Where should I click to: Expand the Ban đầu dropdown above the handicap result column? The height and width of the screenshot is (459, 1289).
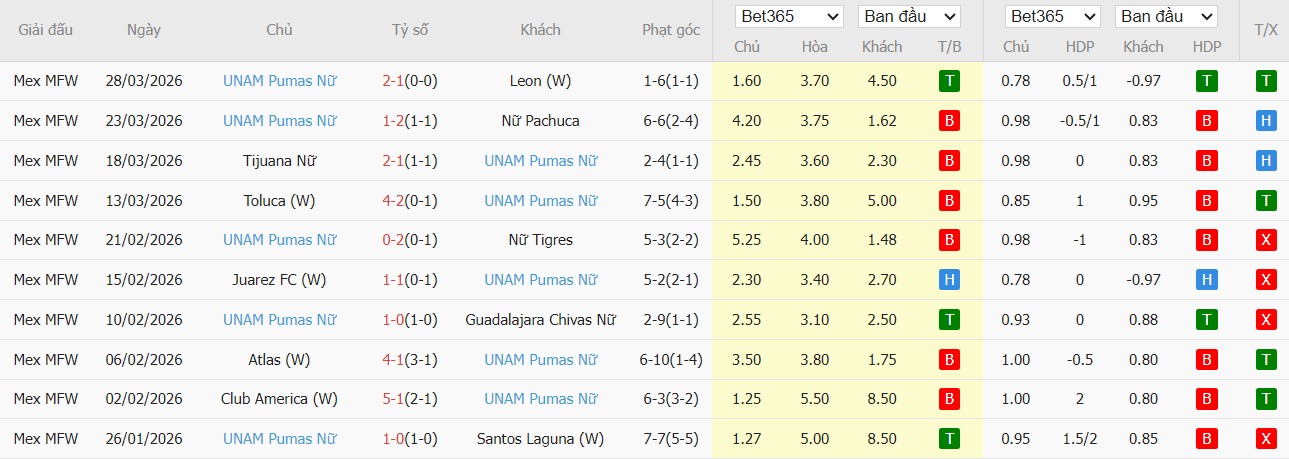[1166, 17]
